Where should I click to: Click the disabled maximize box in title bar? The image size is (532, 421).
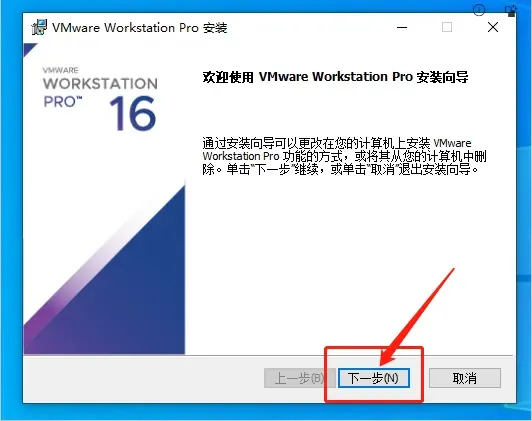(447, 27)
